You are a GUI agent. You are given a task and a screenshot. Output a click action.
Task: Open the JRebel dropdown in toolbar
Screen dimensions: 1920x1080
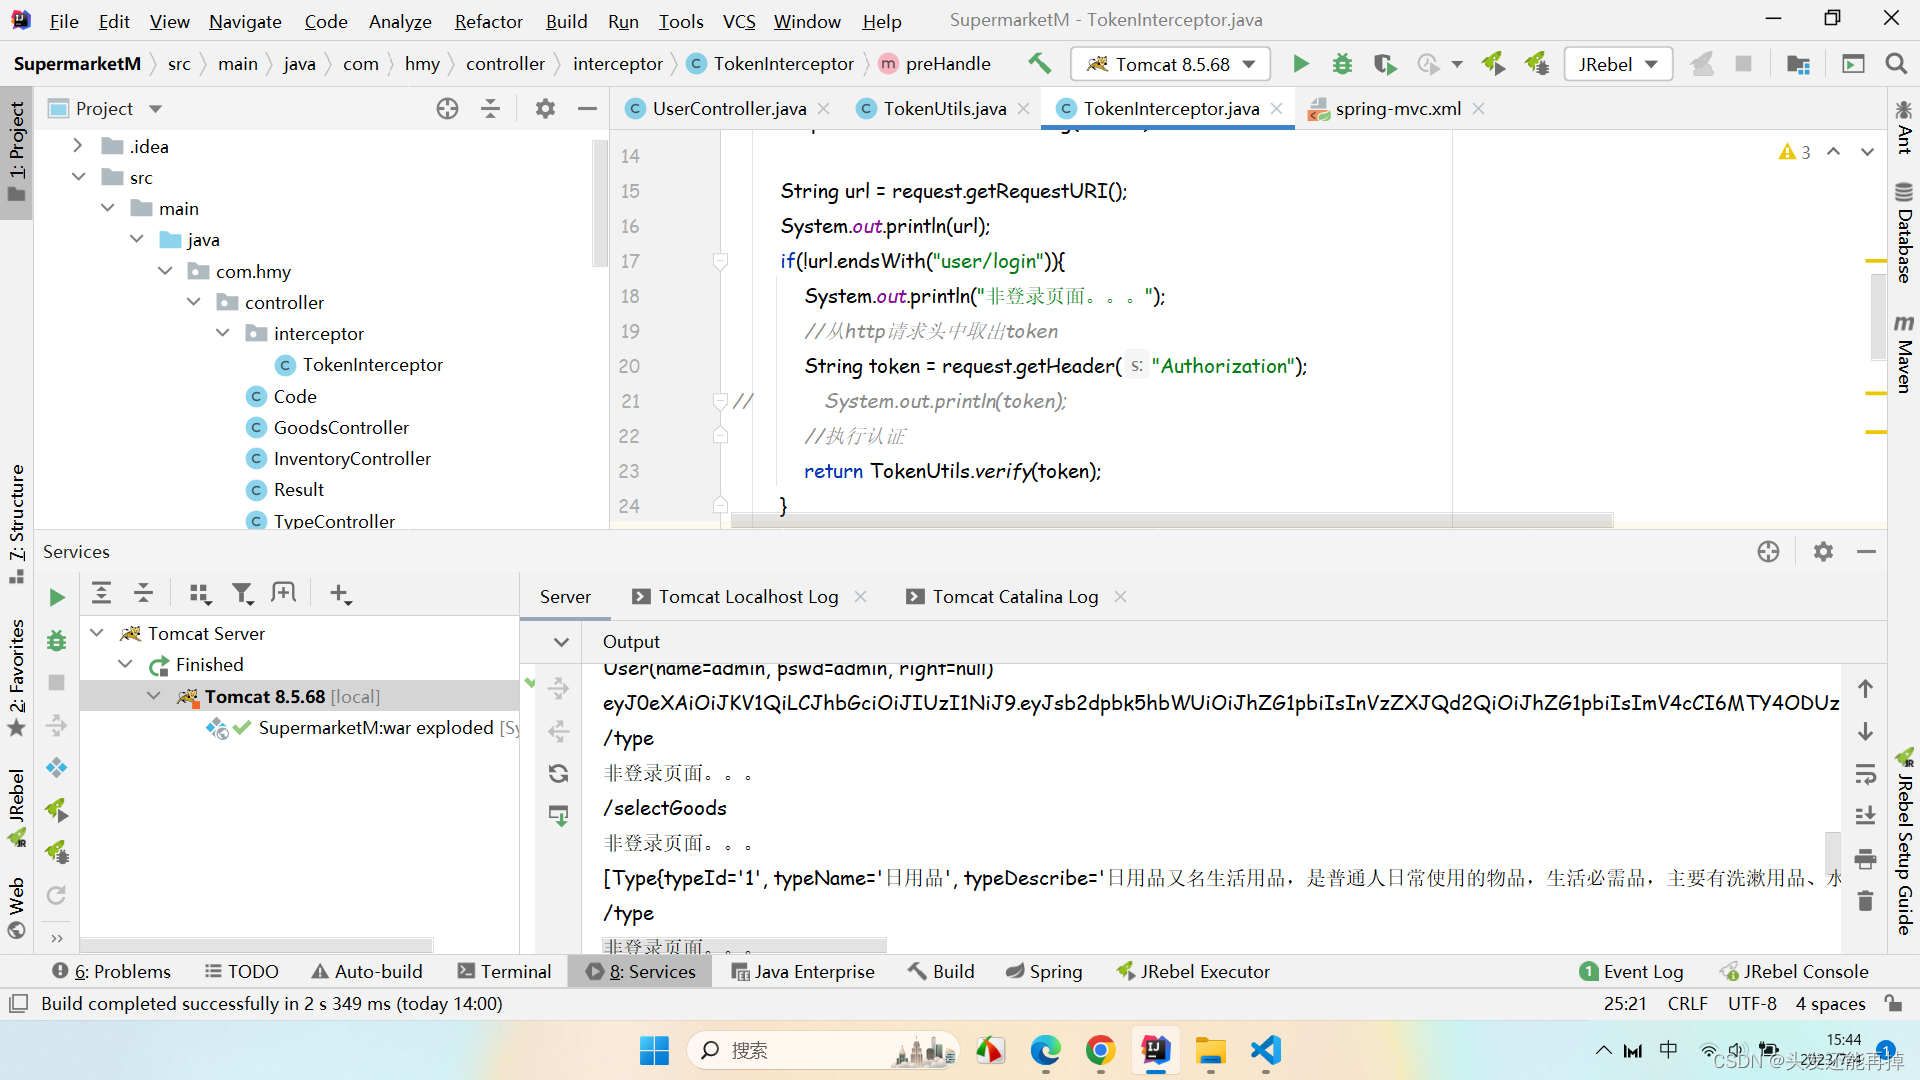pos(1618,64)
